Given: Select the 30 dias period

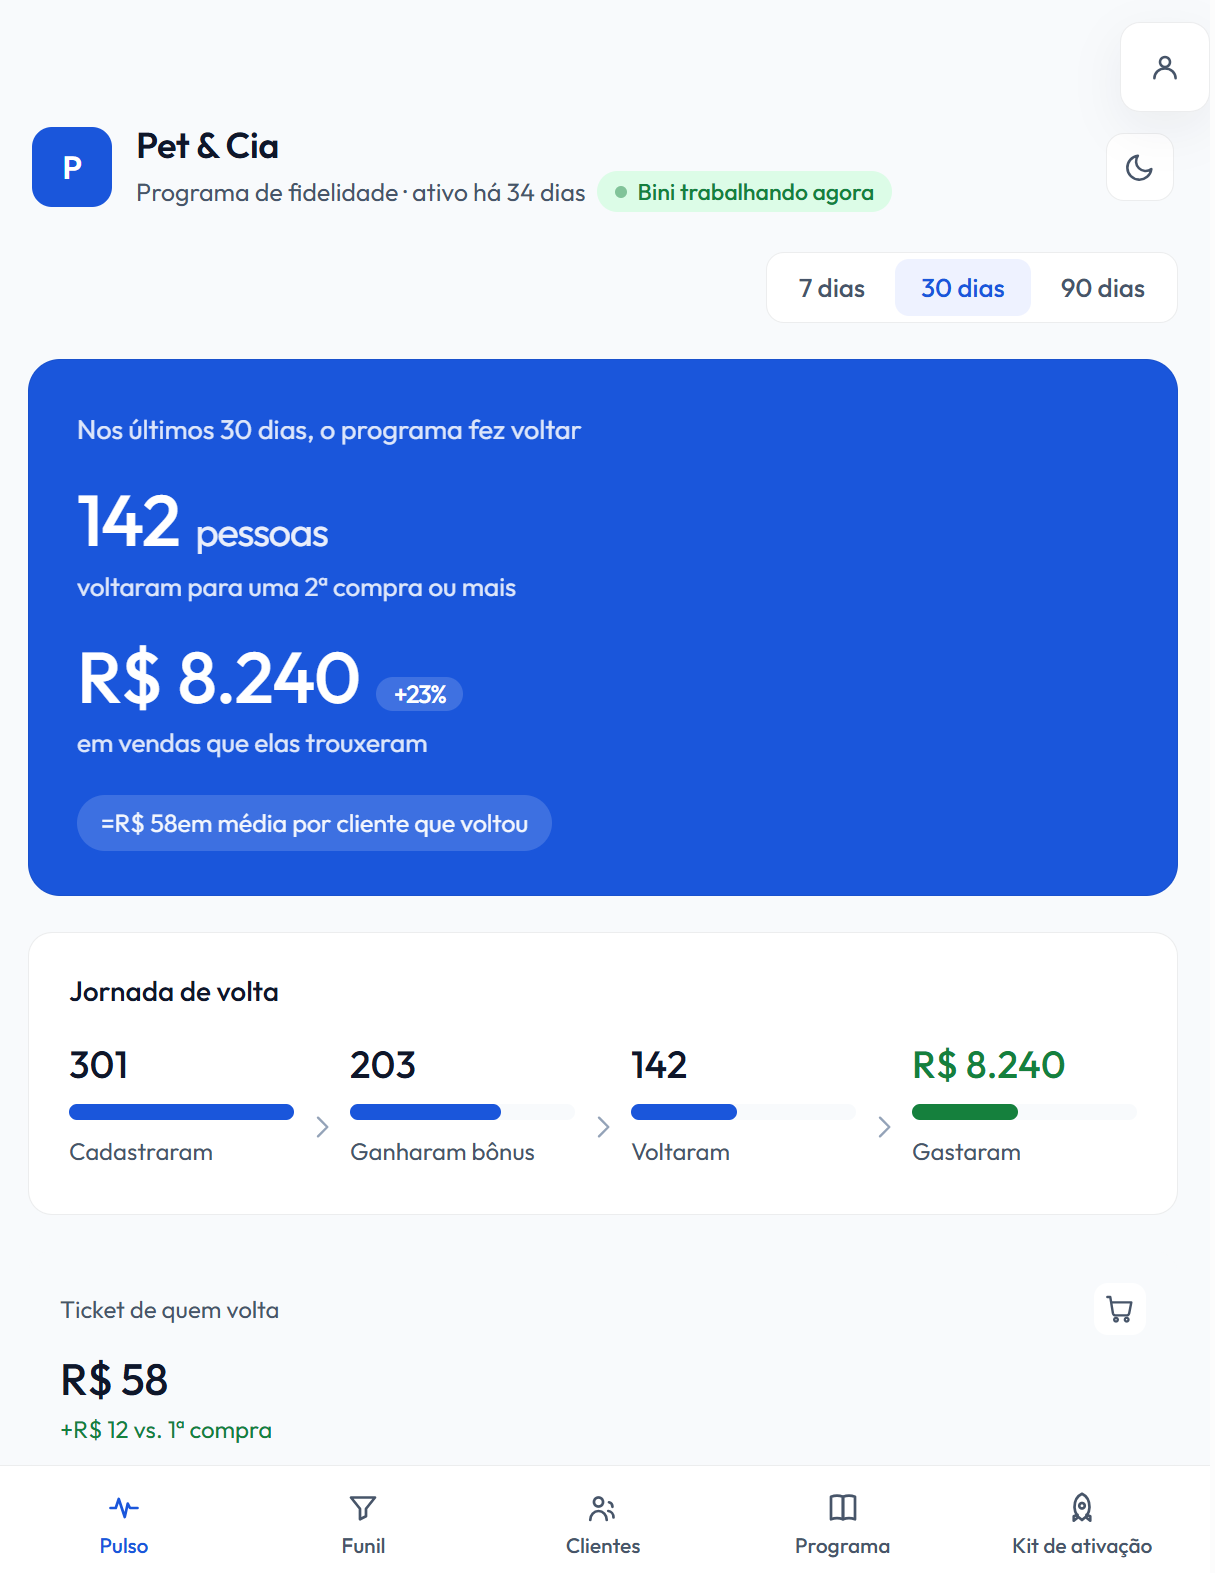Looking at the screenshot, I should coord(963,288).
